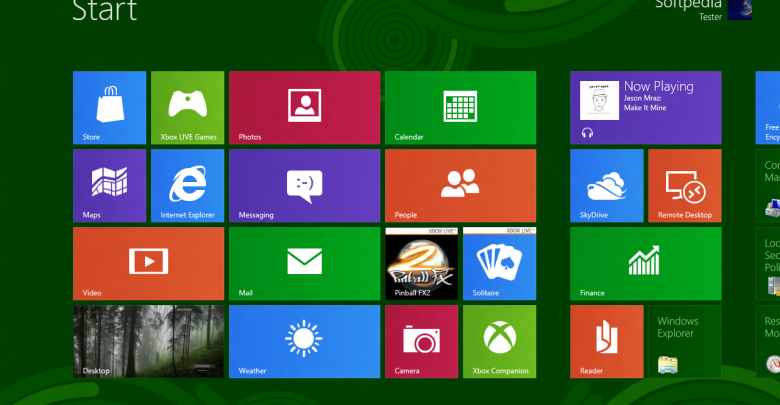Viewport: 780px width, 405px height.
Task: Start the Pinball FX2 game
Action: (421, 263)
